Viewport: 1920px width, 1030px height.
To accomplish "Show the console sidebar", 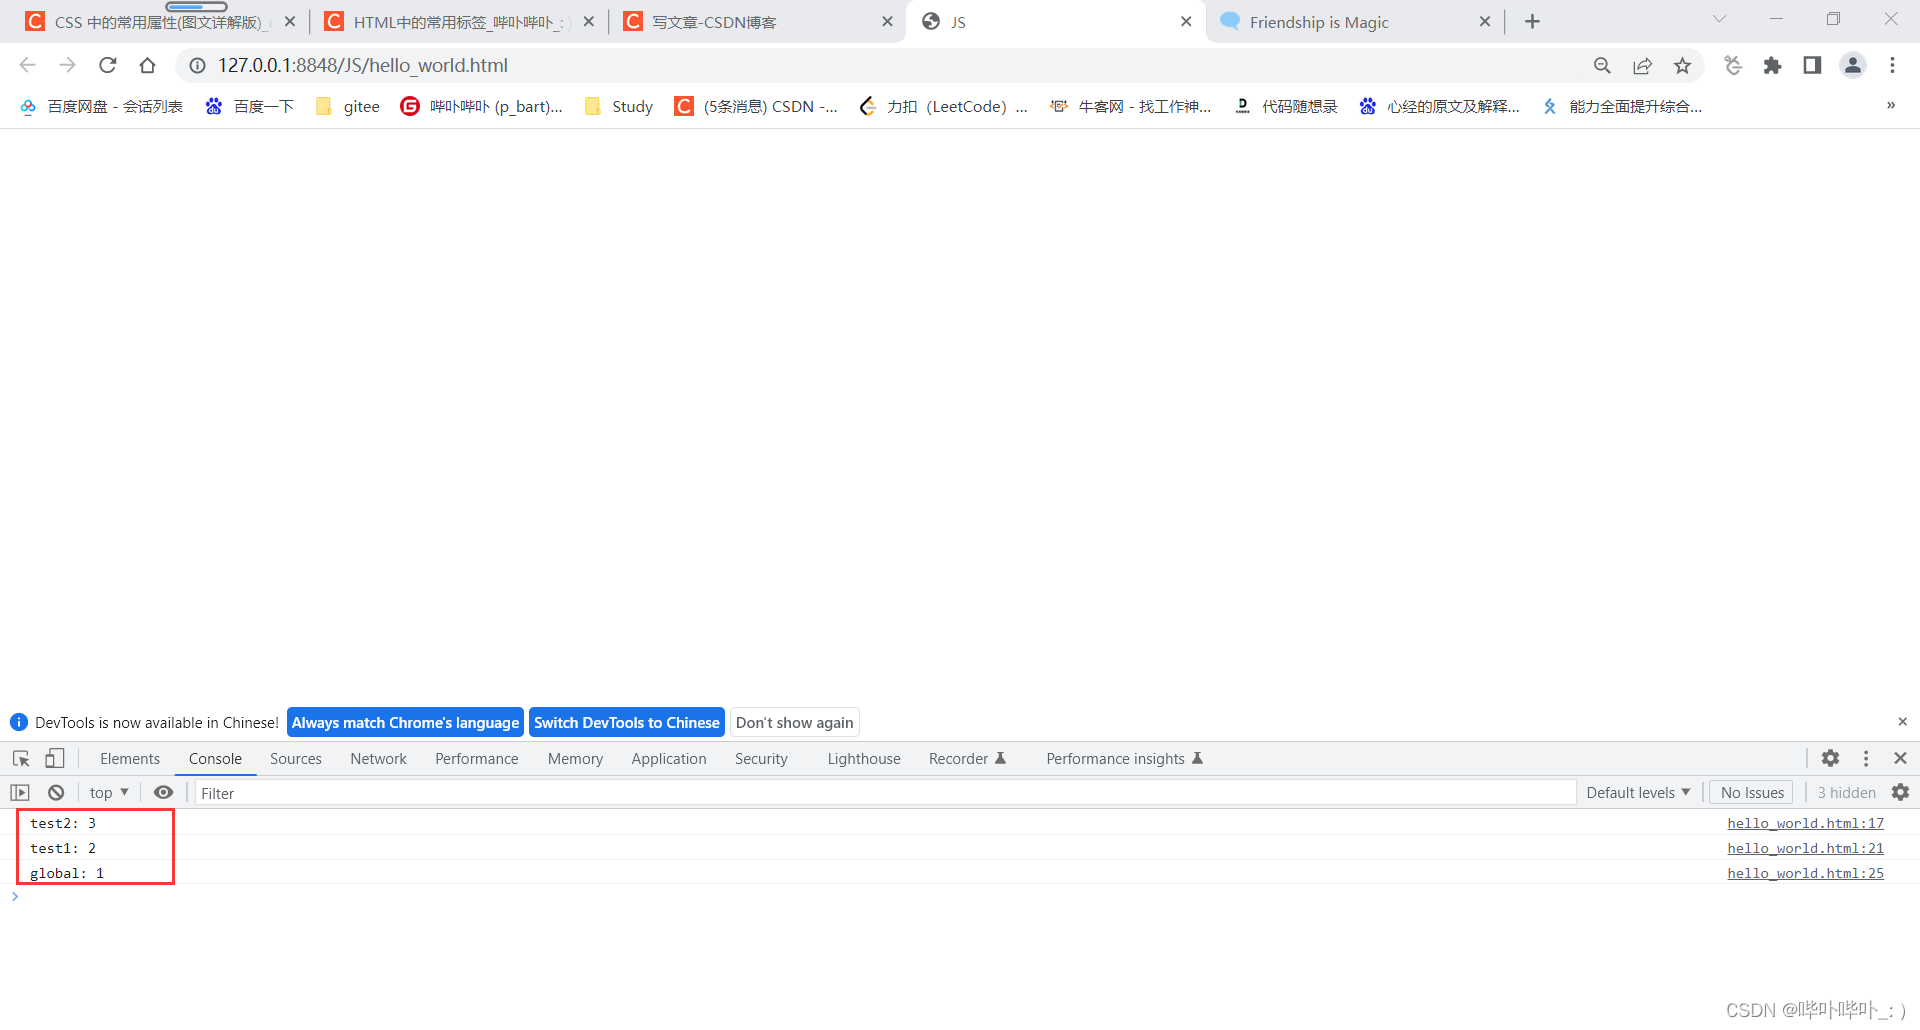I will 20,792.
